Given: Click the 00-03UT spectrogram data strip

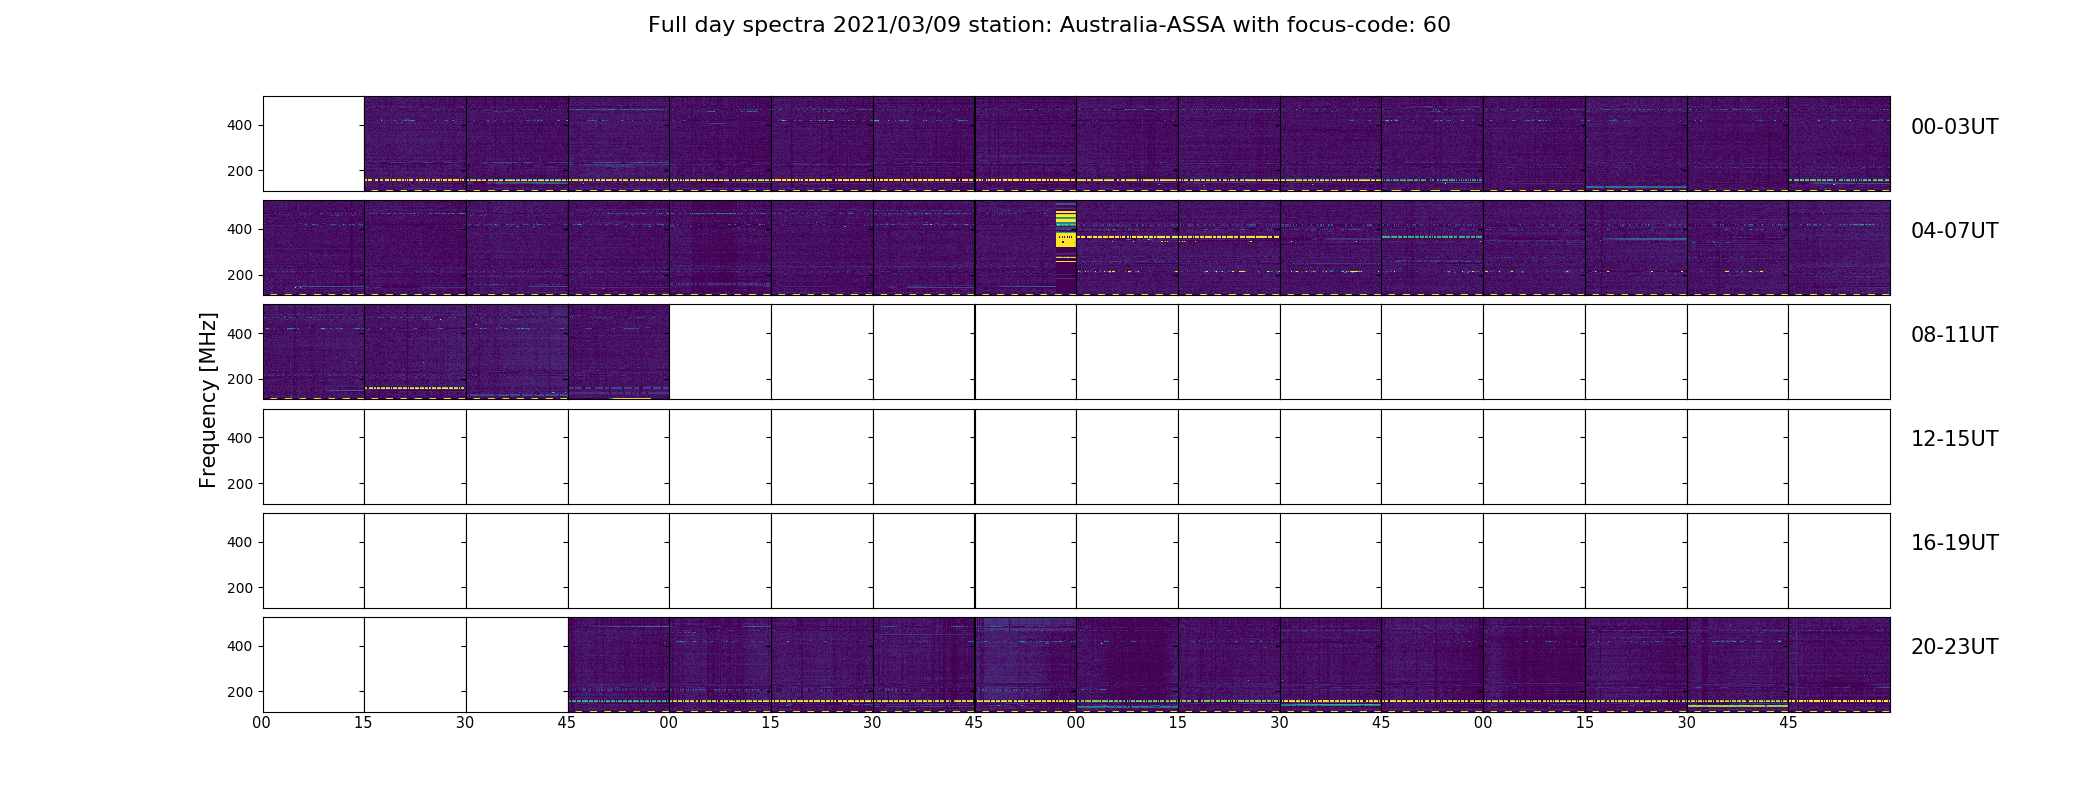Looking at the screenshot, I should (1127, 144).
